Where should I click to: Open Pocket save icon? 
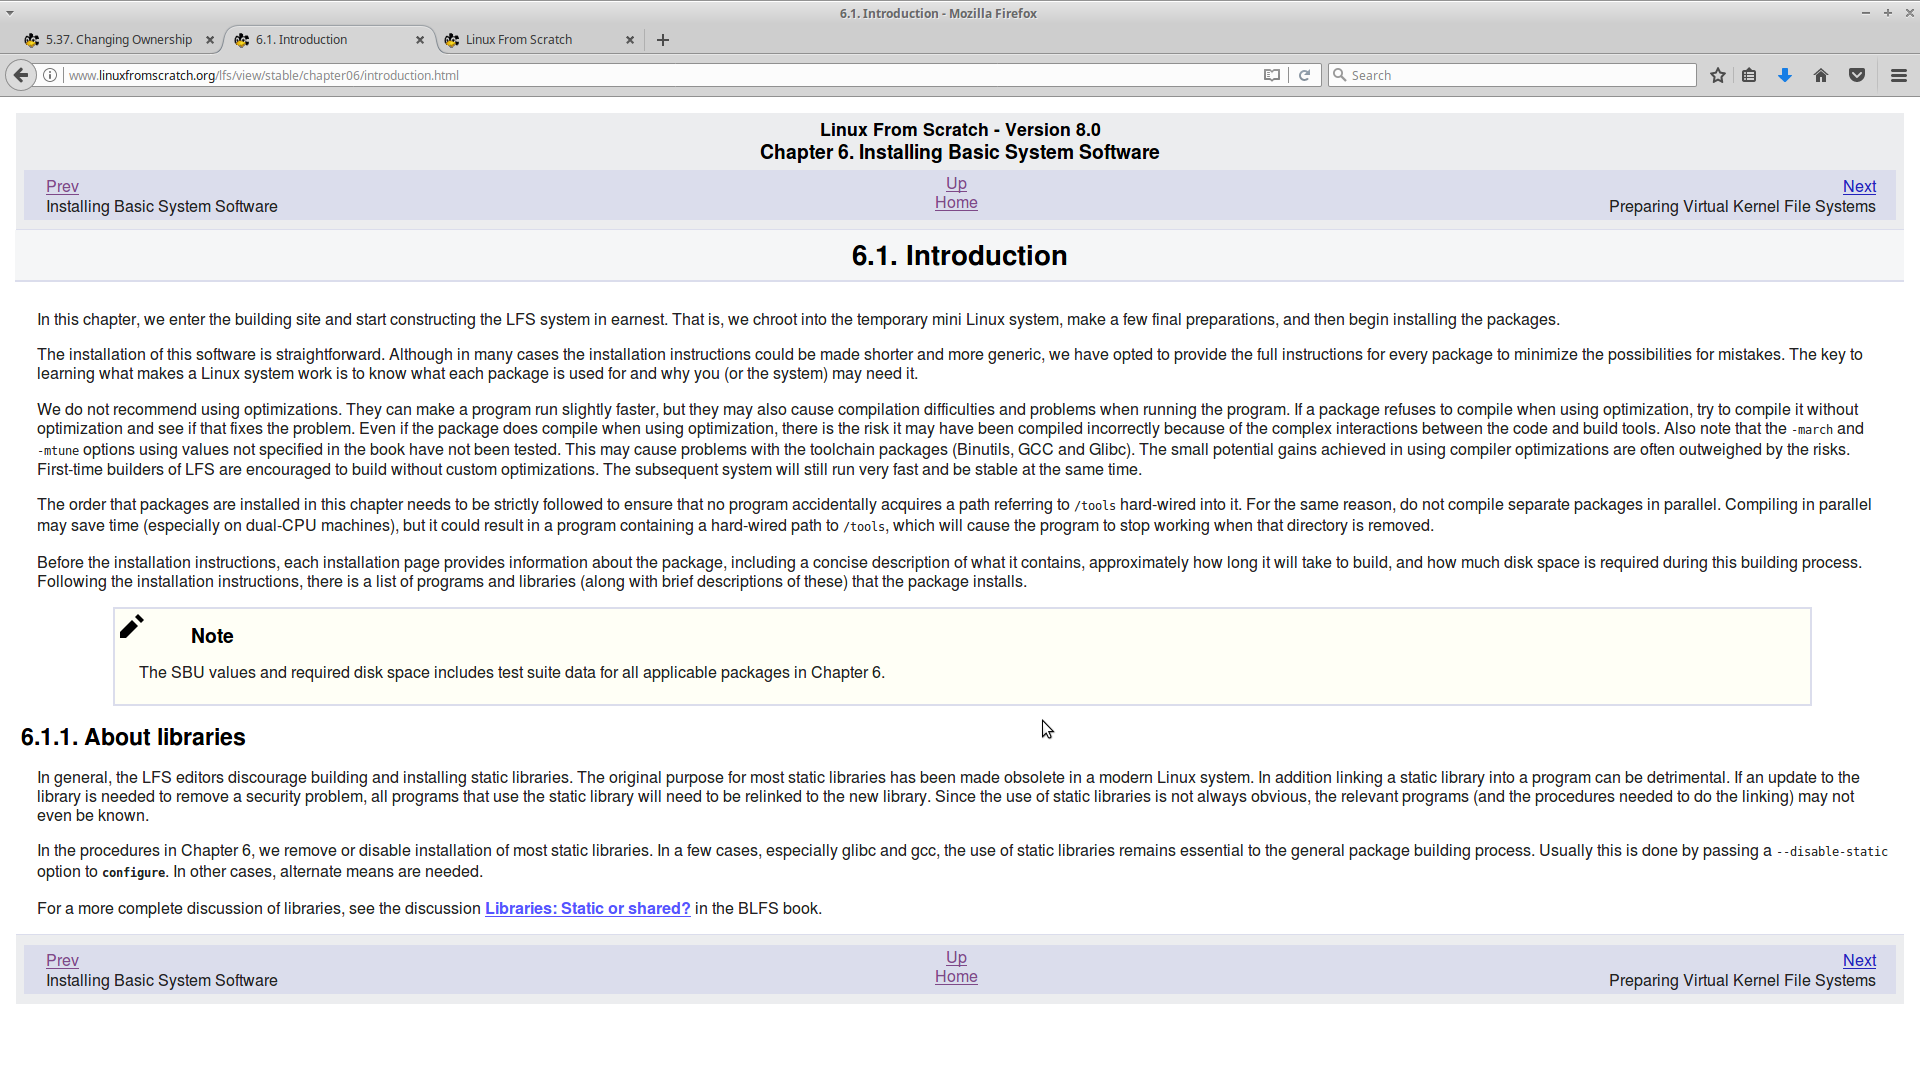pyautogui.click(x=1857, y=75)
